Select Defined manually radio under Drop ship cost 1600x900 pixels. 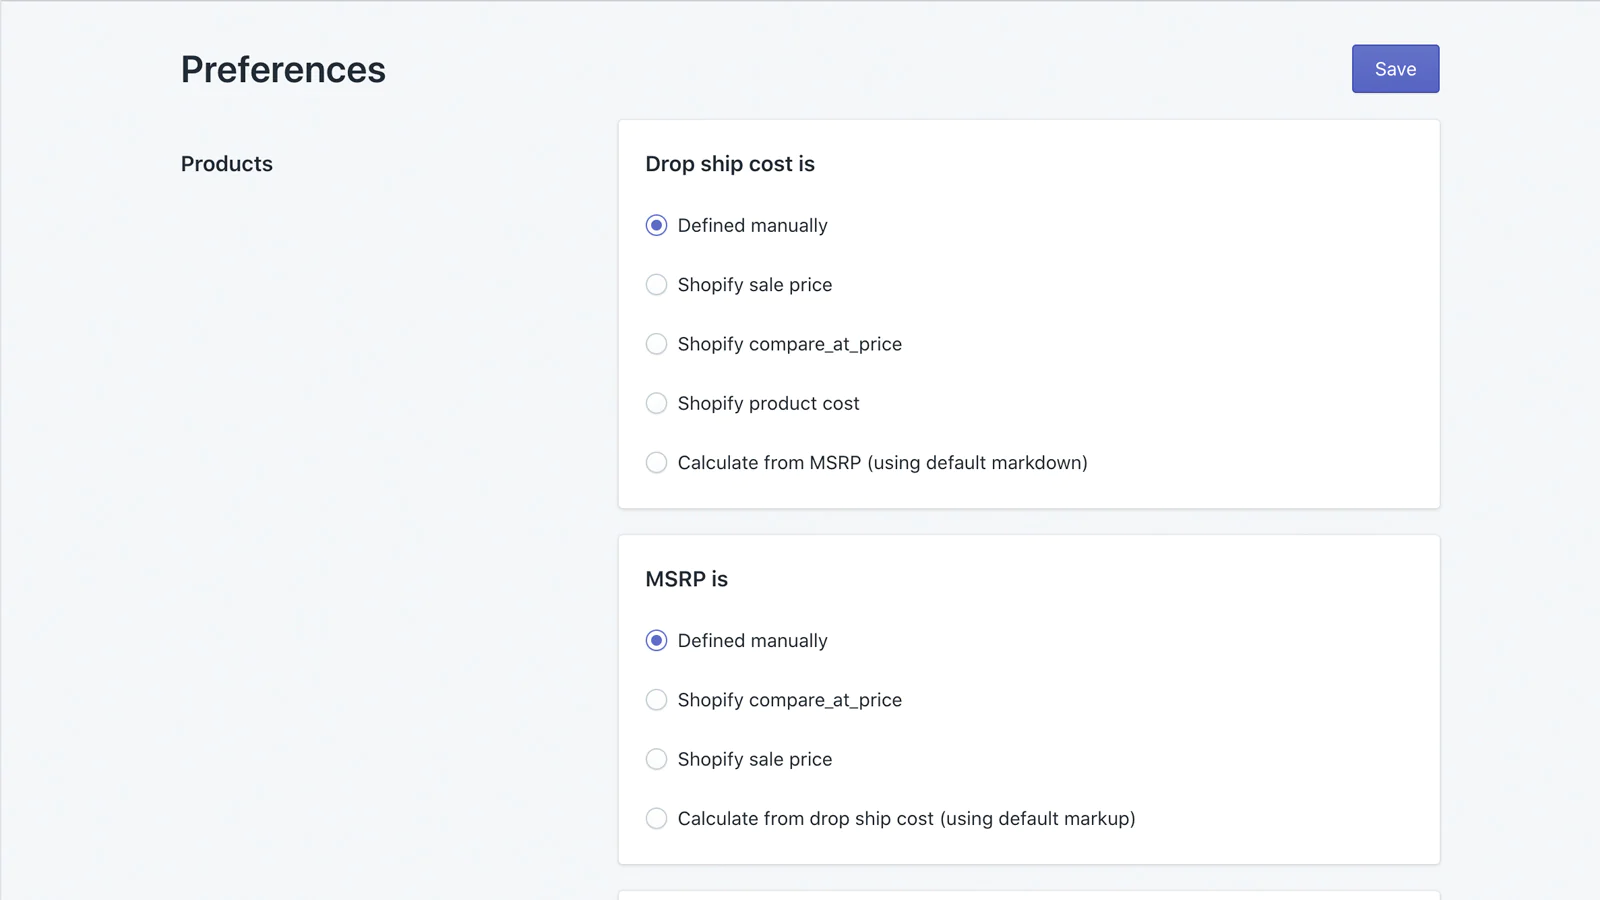click(x=656, y=226)
